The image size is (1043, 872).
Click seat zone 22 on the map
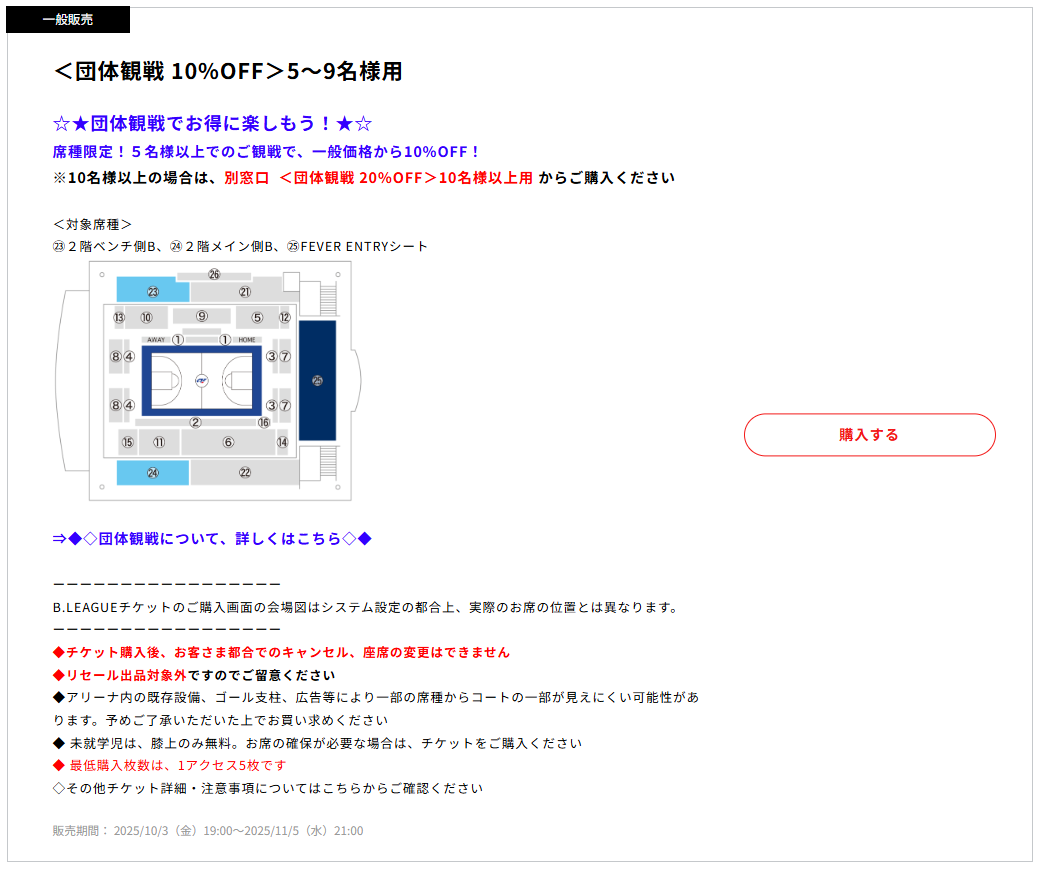[245, 472]
